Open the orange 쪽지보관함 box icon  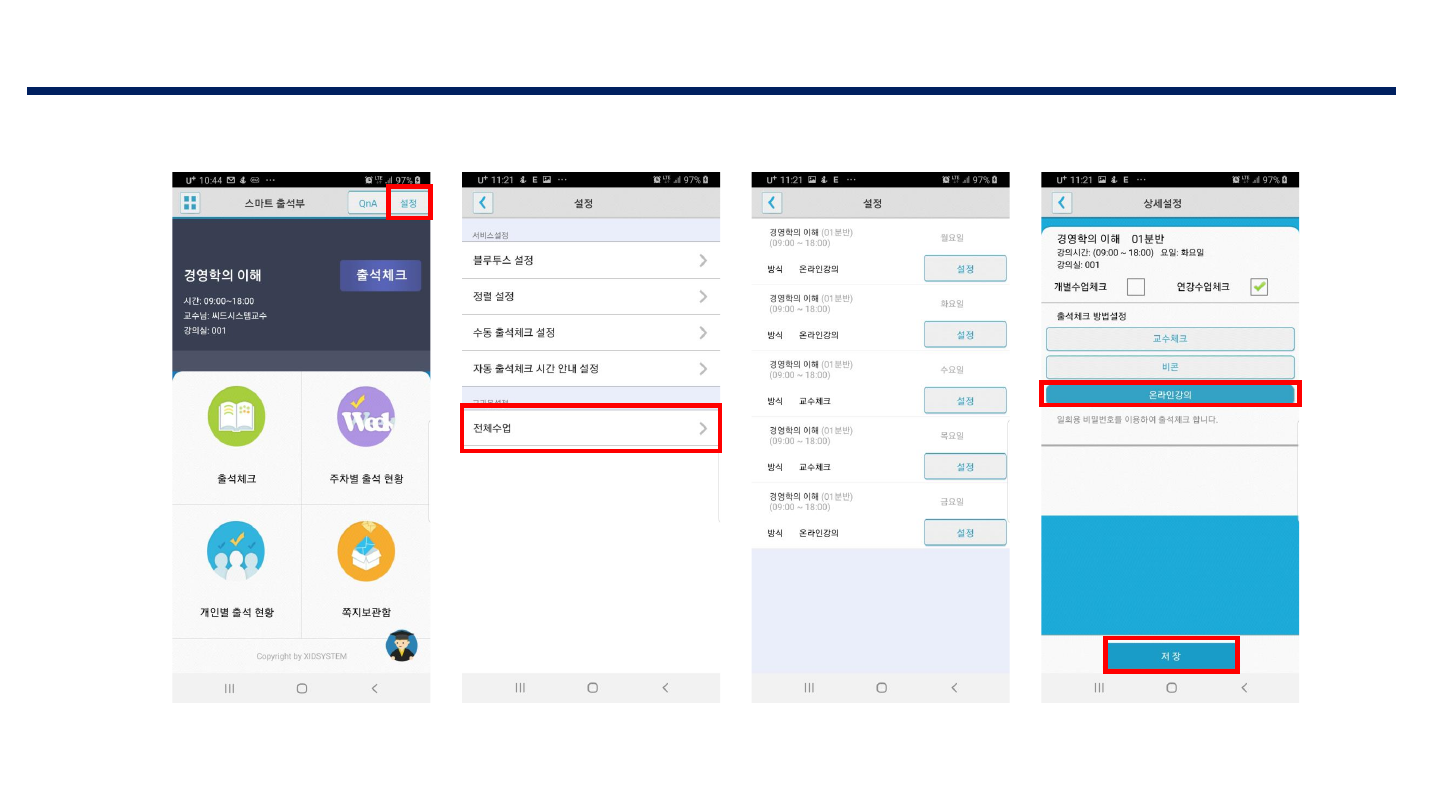366,550
